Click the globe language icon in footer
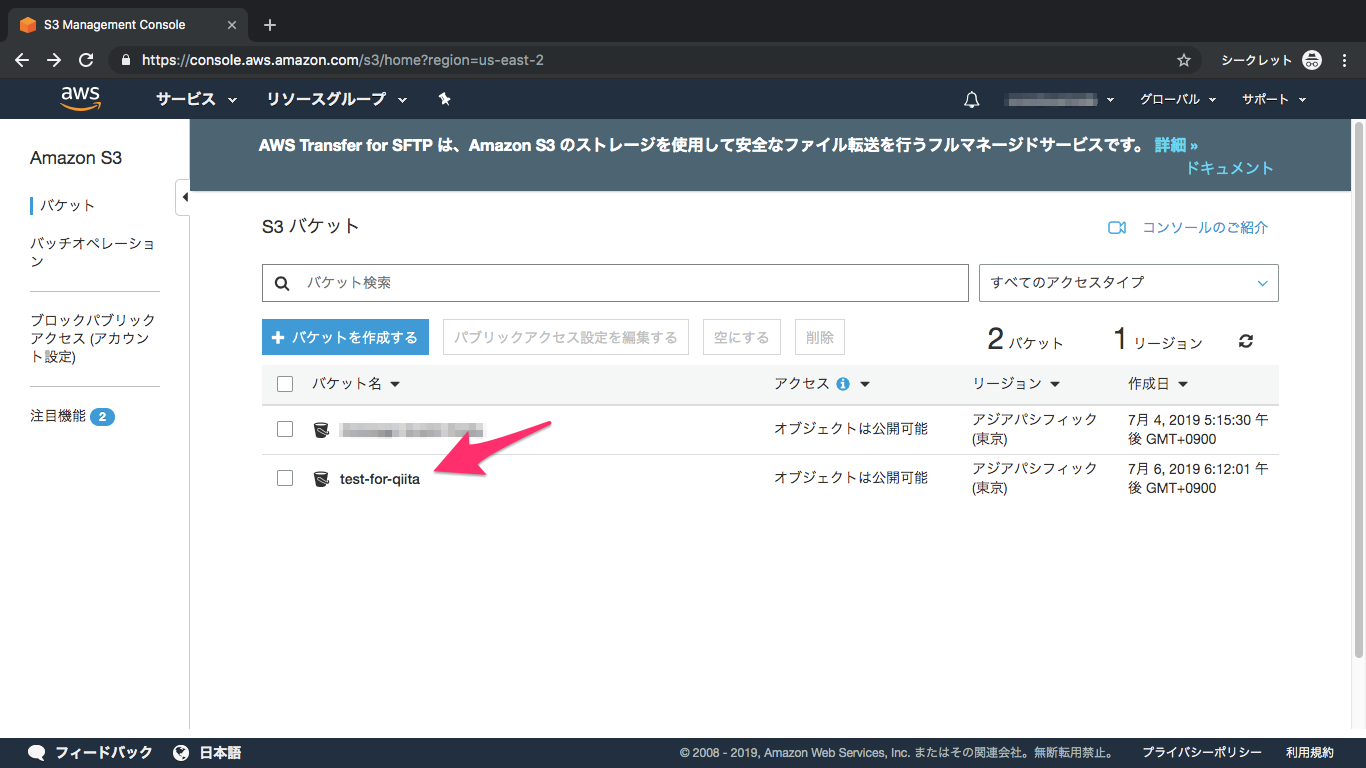 (x=181, y=753)
